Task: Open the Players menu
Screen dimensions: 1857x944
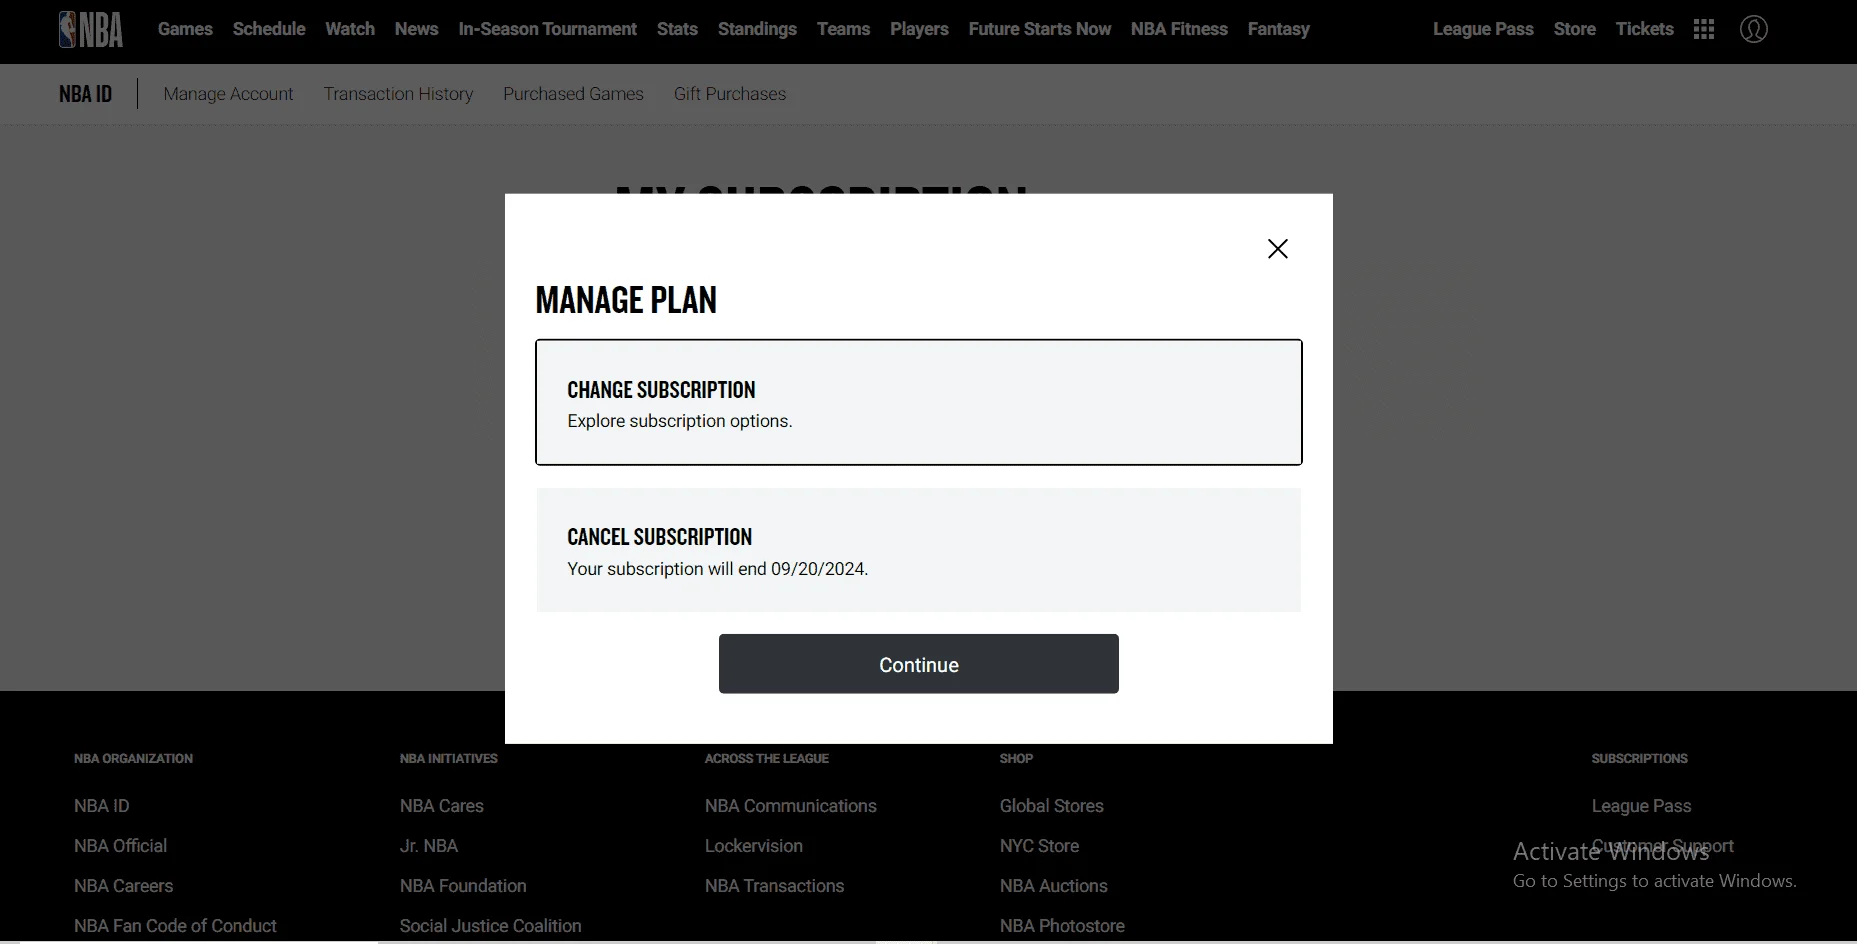Action: (x=919, y=29)
